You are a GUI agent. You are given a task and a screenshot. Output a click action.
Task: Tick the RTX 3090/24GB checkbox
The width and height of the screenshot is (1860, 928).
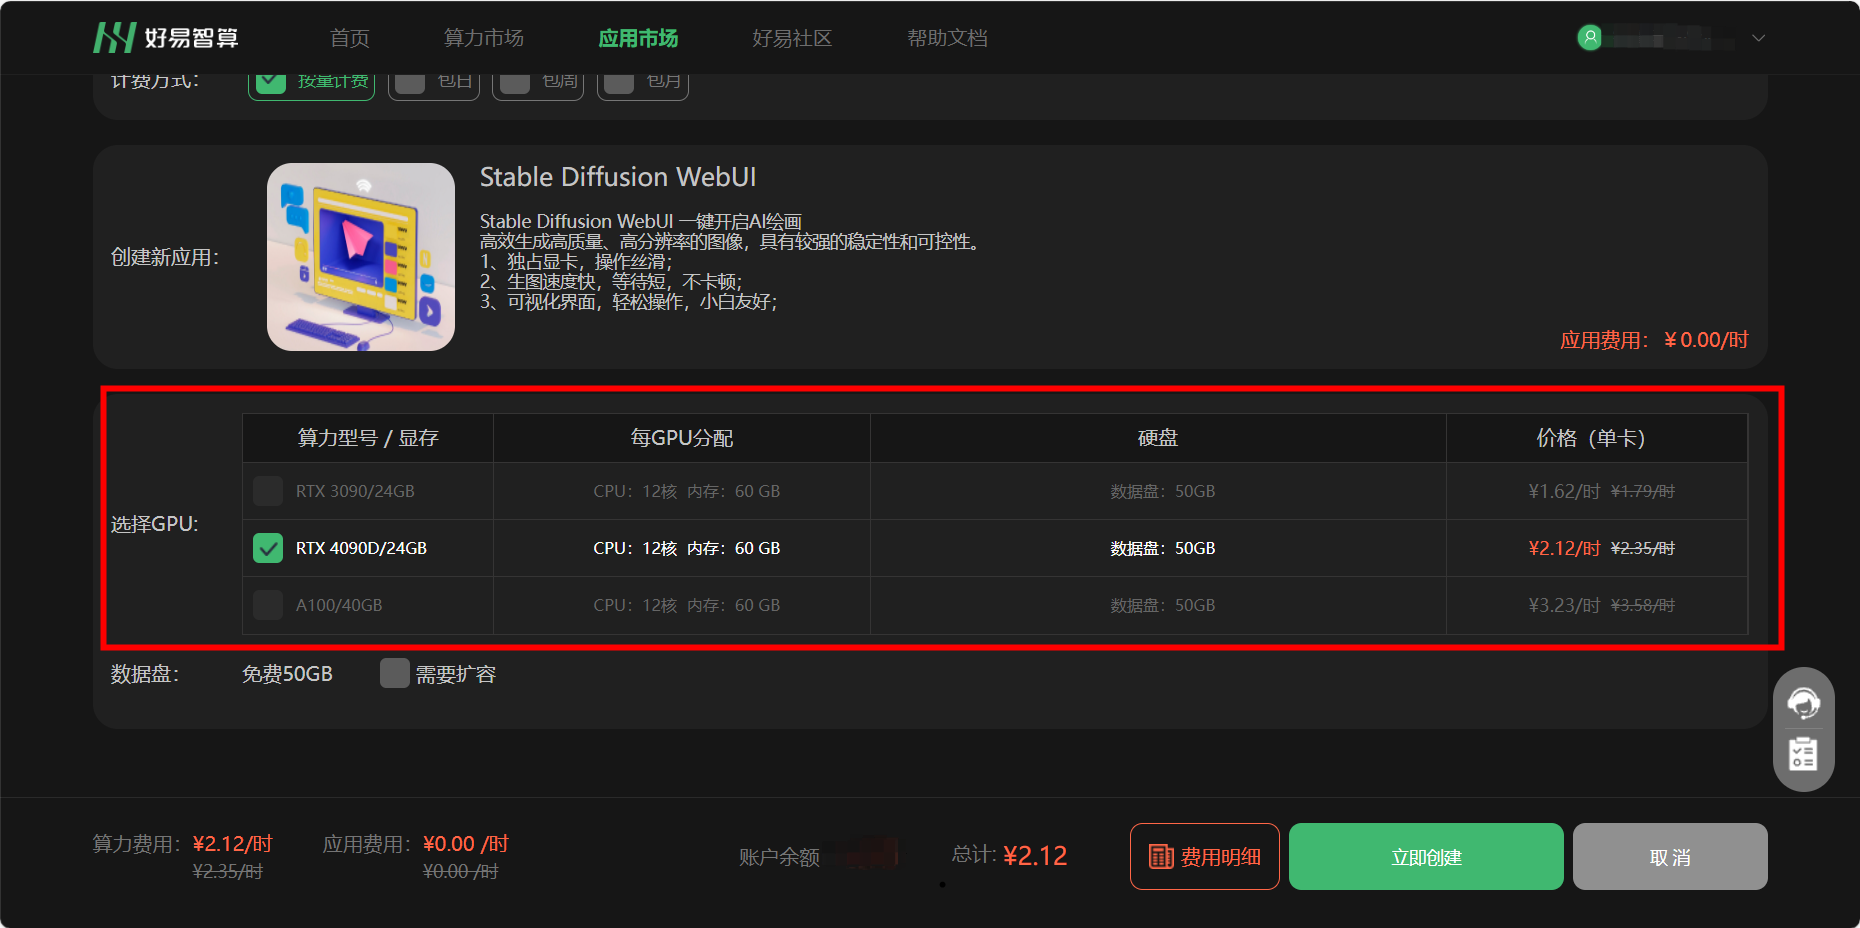point(268,491)
